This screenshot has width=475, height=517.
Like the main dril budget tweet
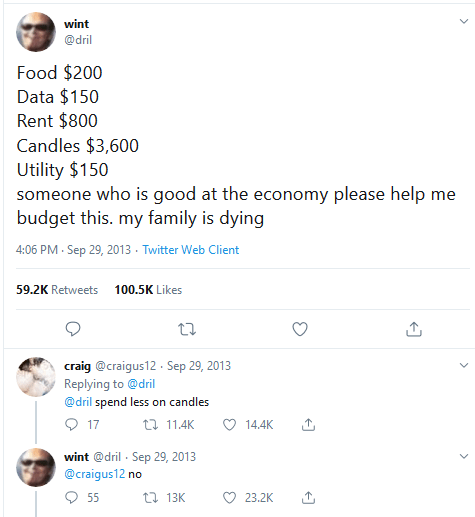pos(300,329)
